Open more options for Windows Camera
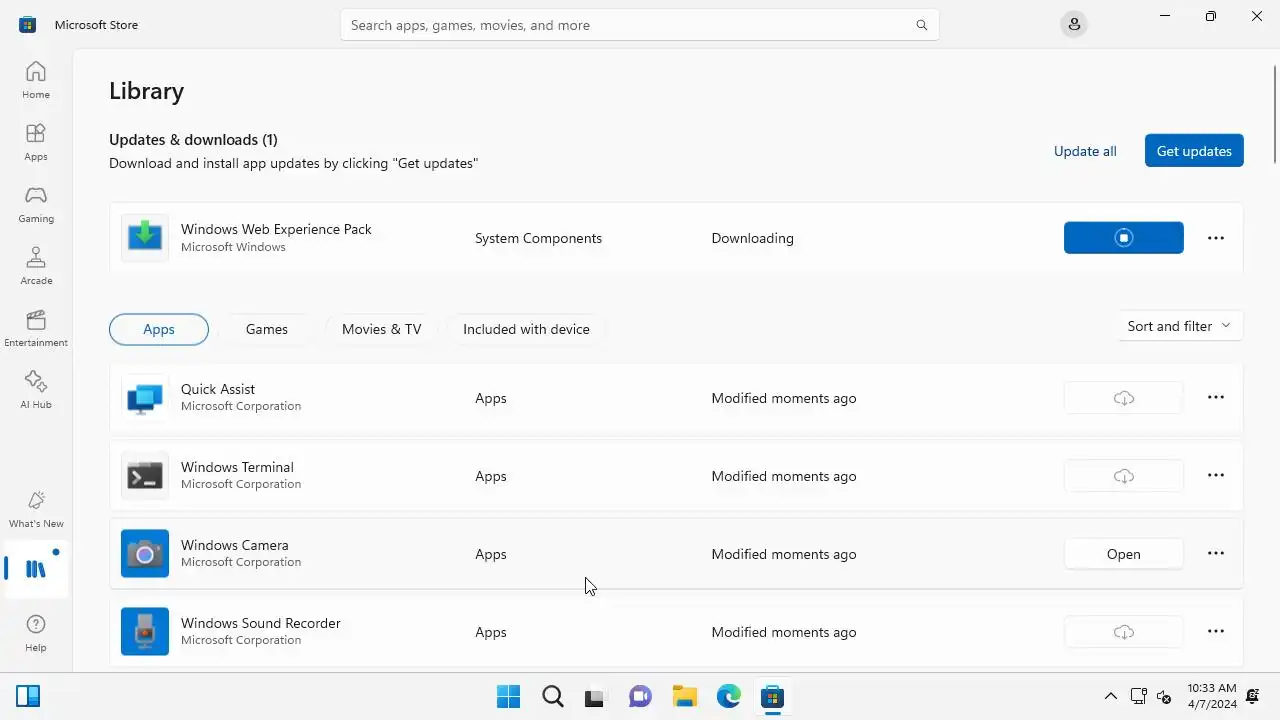1280x720 pixels. click(x=1216, y=553)
